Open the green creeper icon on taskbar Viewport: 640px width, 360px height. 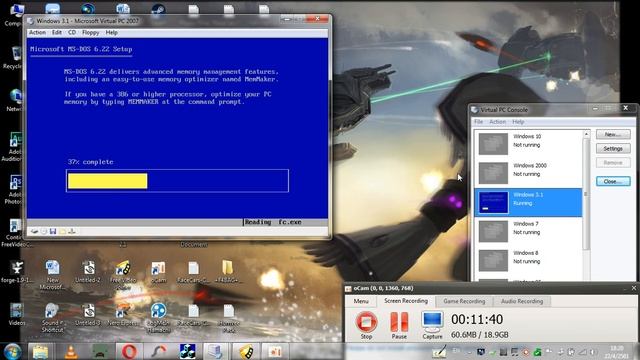point(100,351)
